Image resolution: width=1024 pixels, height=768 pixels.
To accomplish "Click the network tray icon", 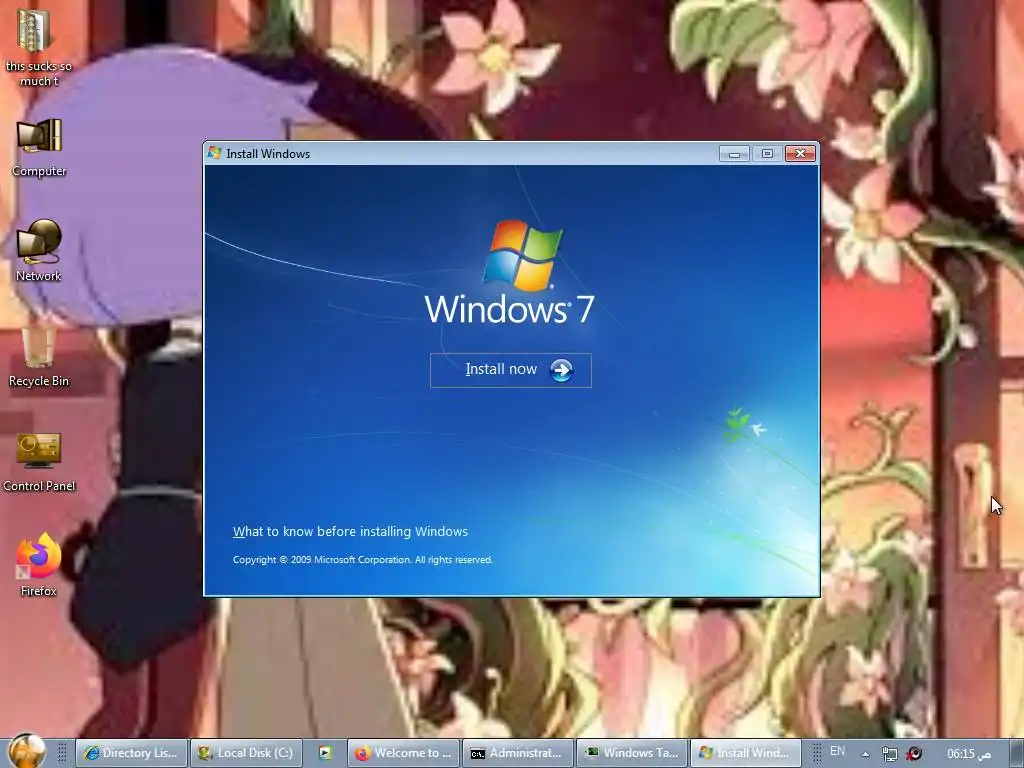I will [x=889, y=754].
